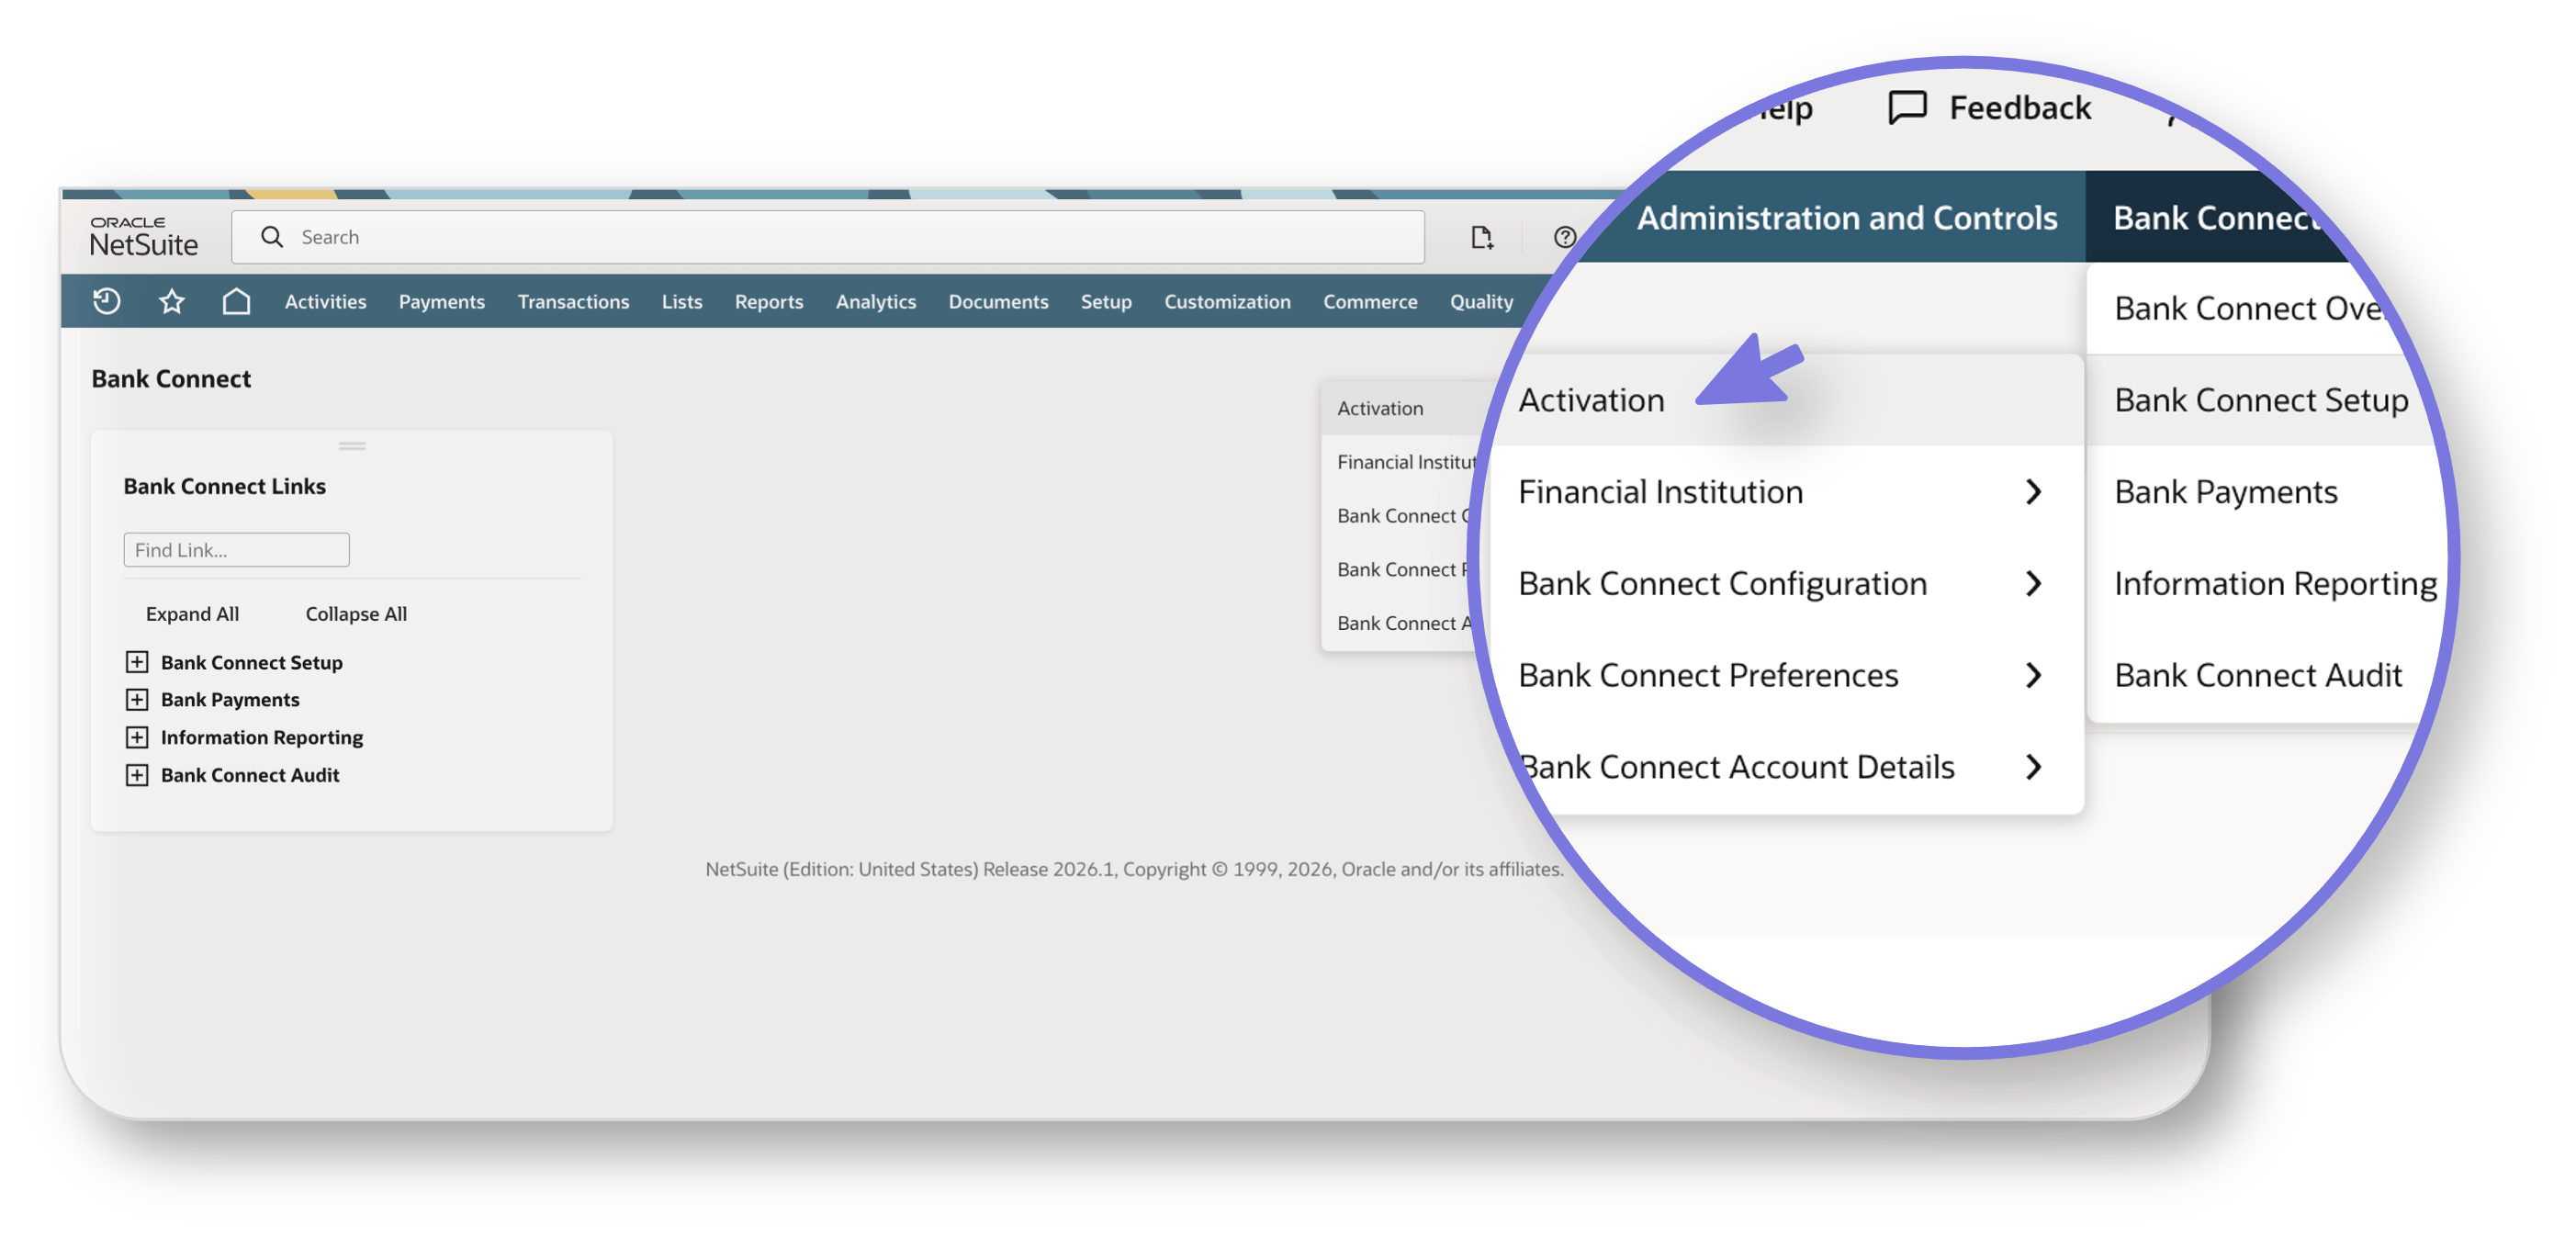Choose Bank Connect Preferences label in magnified menu
This screenshot has height=1237, width=2576.
[x=1708, y=675]
